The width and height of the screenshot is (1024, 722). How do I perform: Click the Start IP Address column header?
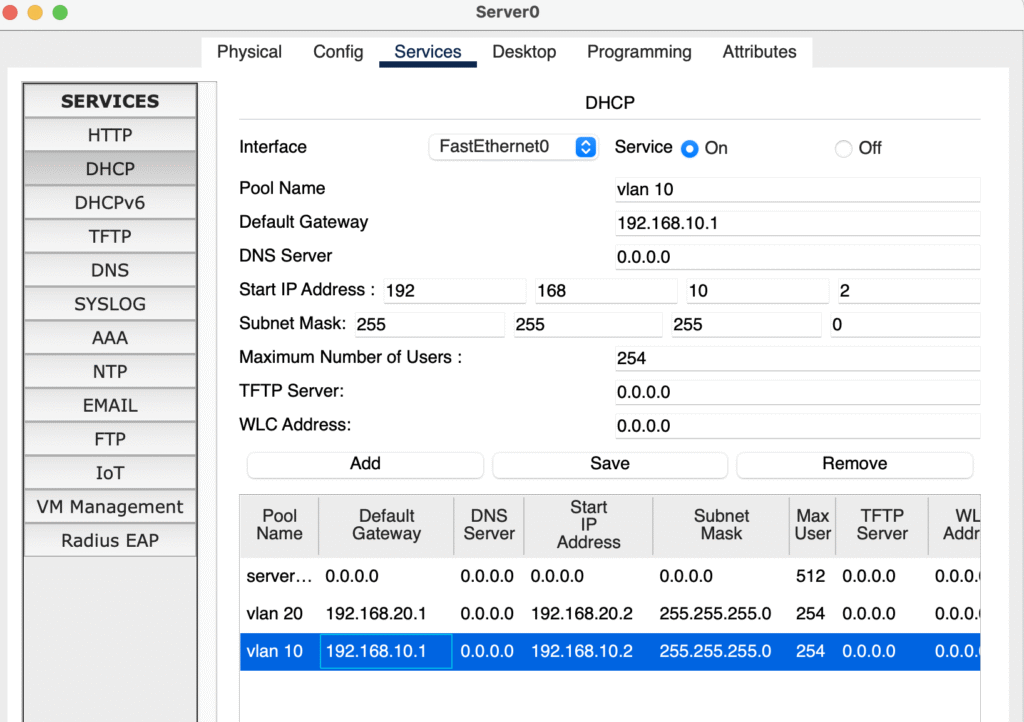[588, 525]
